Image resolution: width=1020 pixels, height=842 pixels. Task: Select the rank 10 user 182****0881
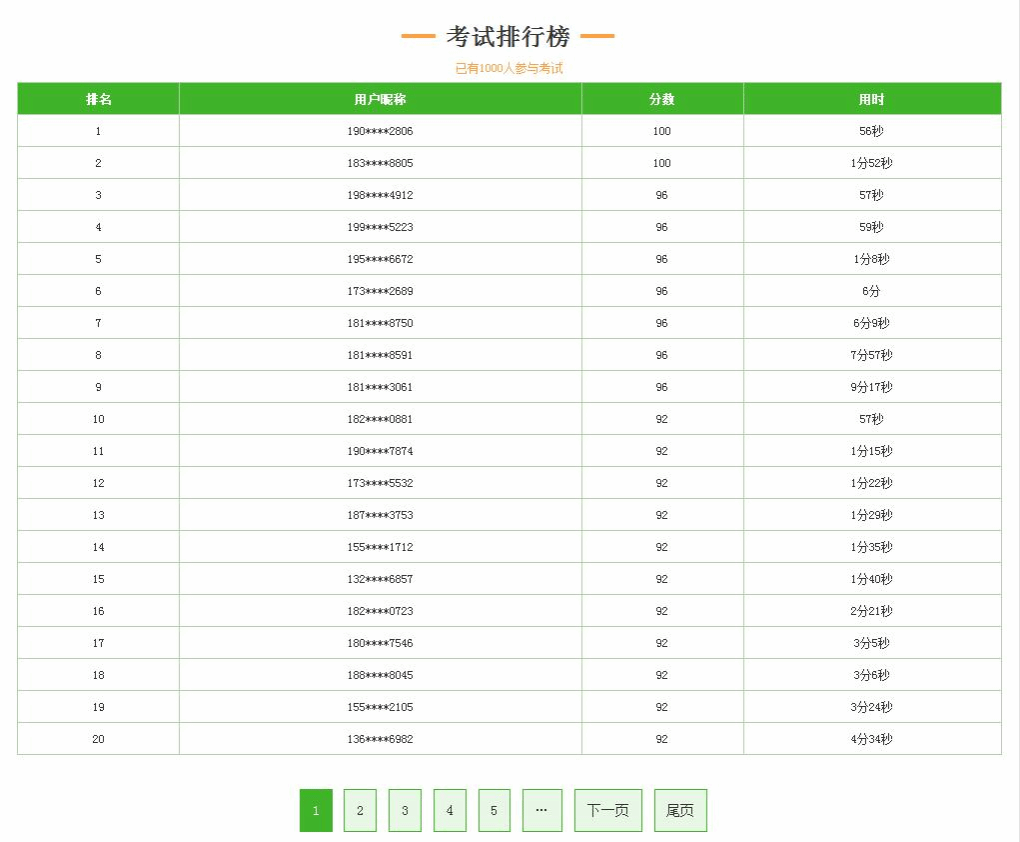(x=380, y=419)
